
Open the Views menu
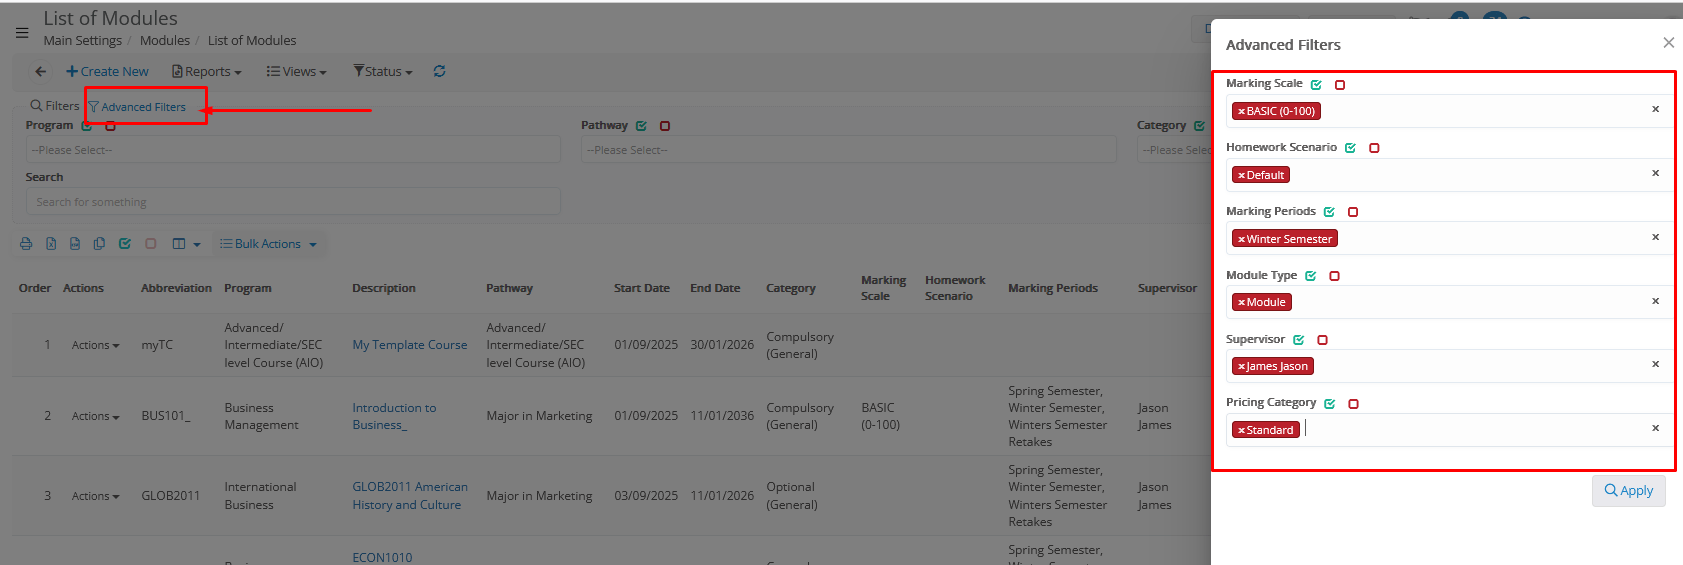click(297, 71)
